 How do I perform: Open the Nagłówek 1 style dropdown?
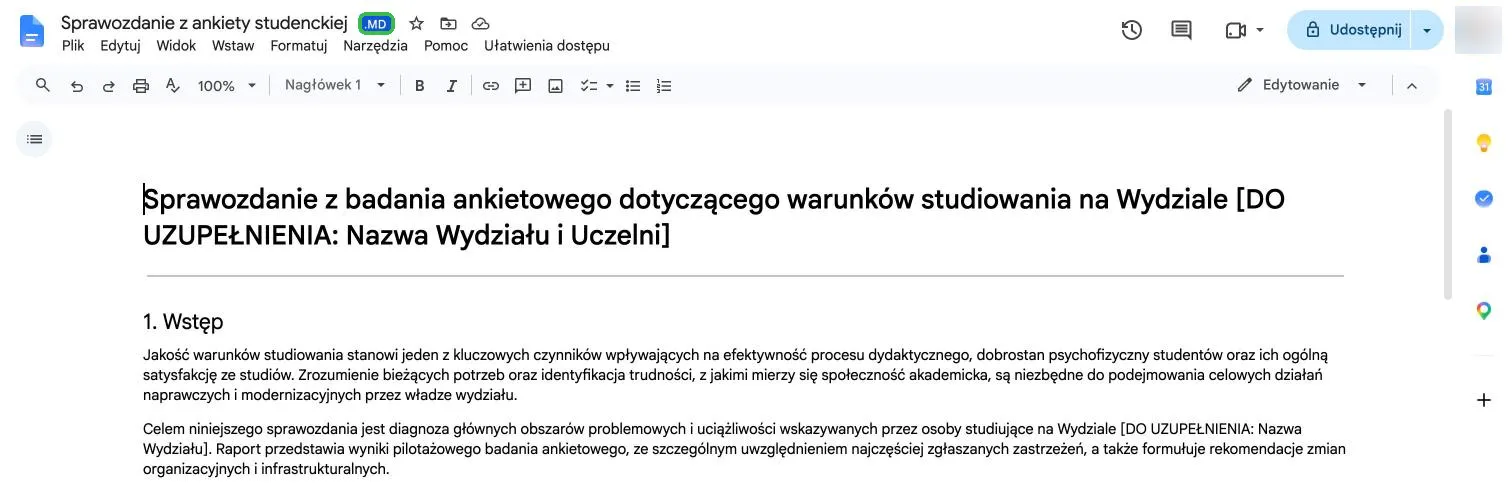pos(335,86)
